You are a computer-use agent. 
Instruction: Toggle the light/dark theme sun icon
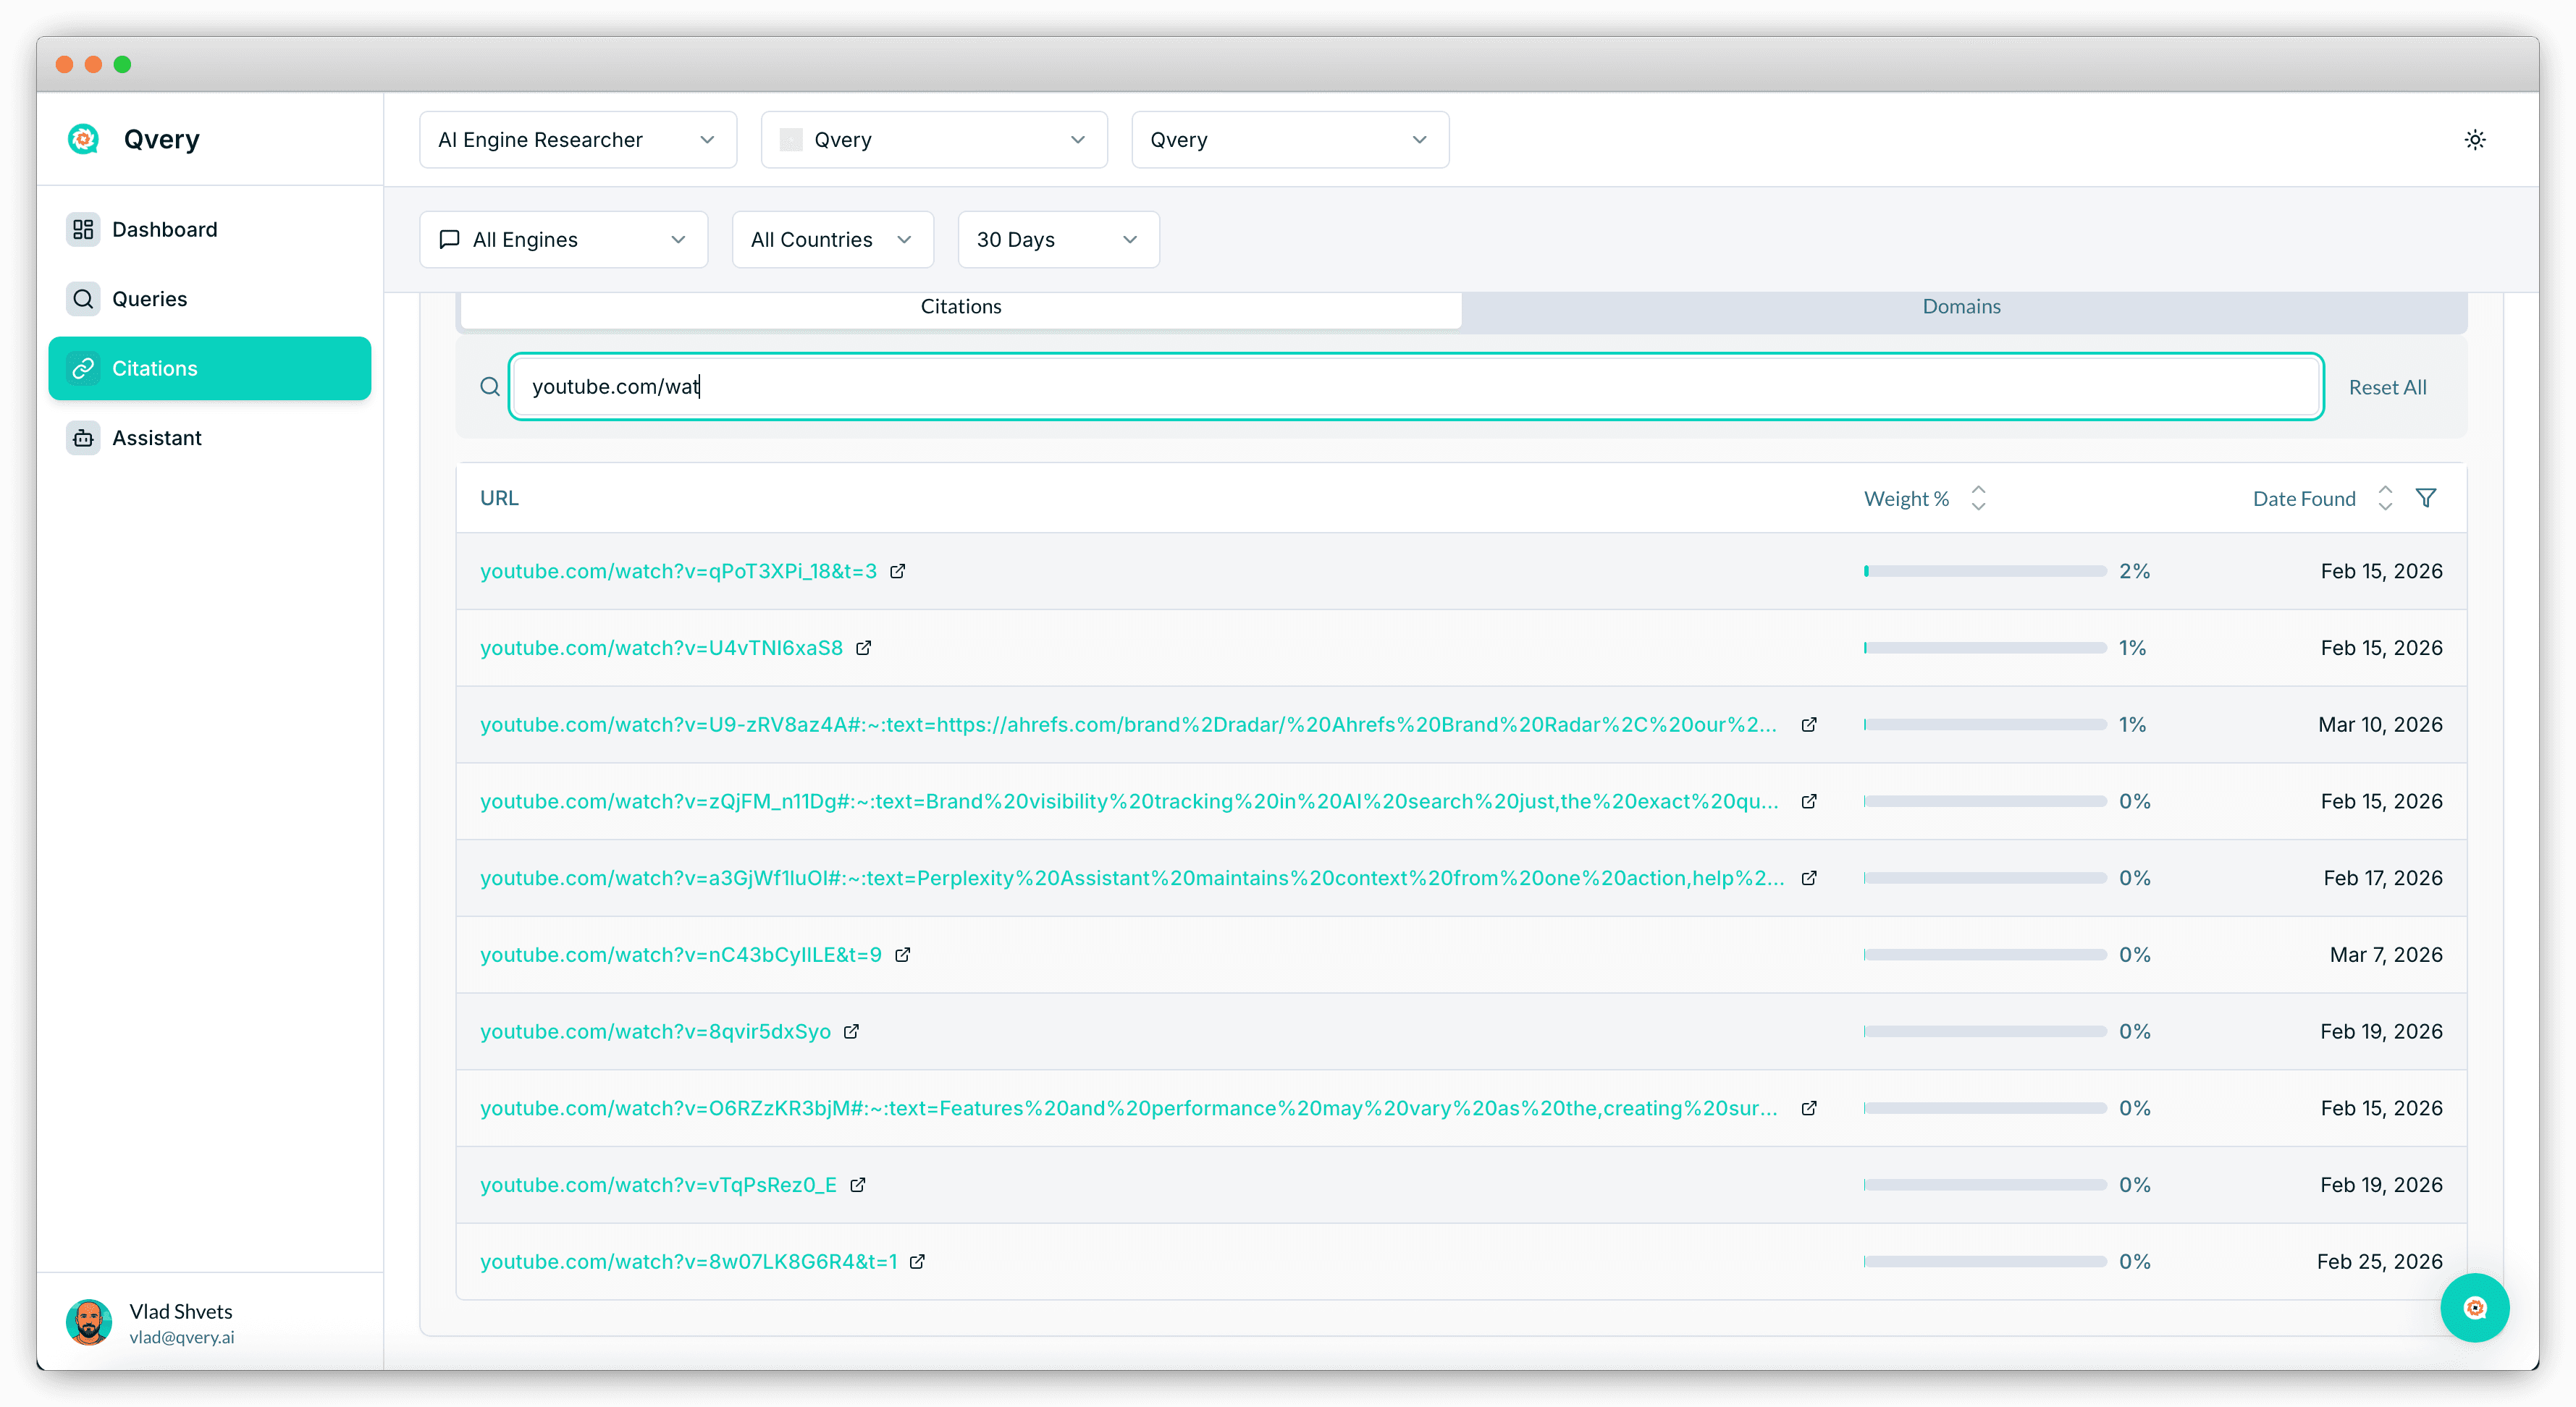click(2474, 140)
